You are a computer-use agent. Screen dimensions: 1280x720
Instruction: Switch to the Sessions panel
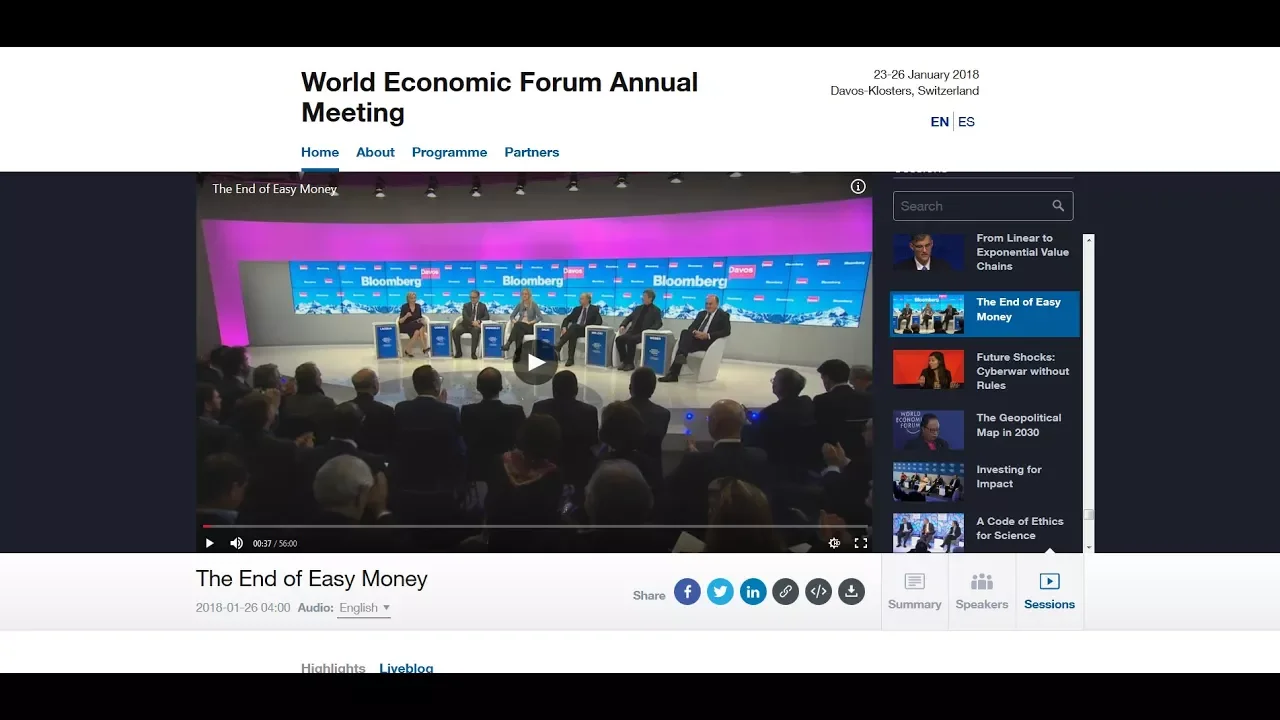click(x=1049, y=591)
